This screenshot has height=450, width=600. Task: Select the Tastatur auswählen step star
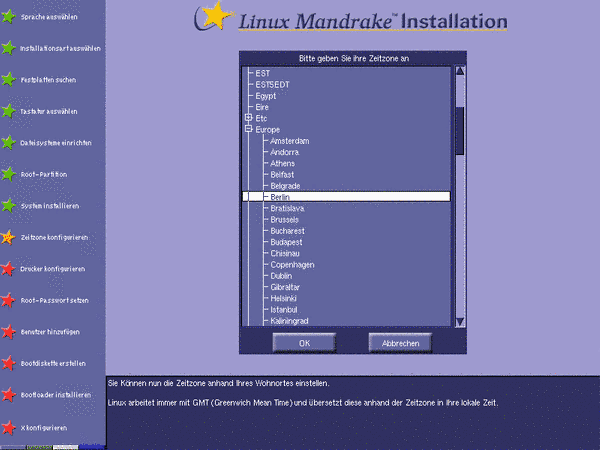(8, 111)
